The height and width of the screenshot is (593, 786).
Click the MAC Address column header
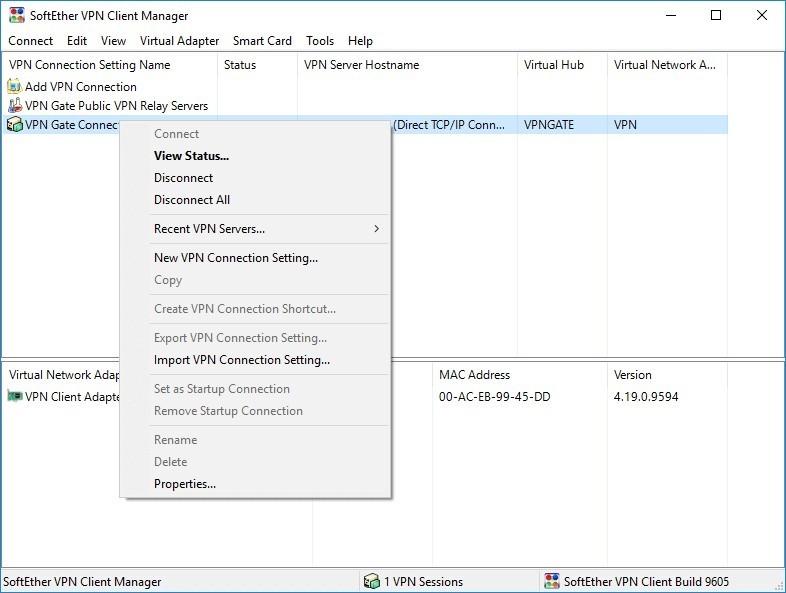[520, 375]
